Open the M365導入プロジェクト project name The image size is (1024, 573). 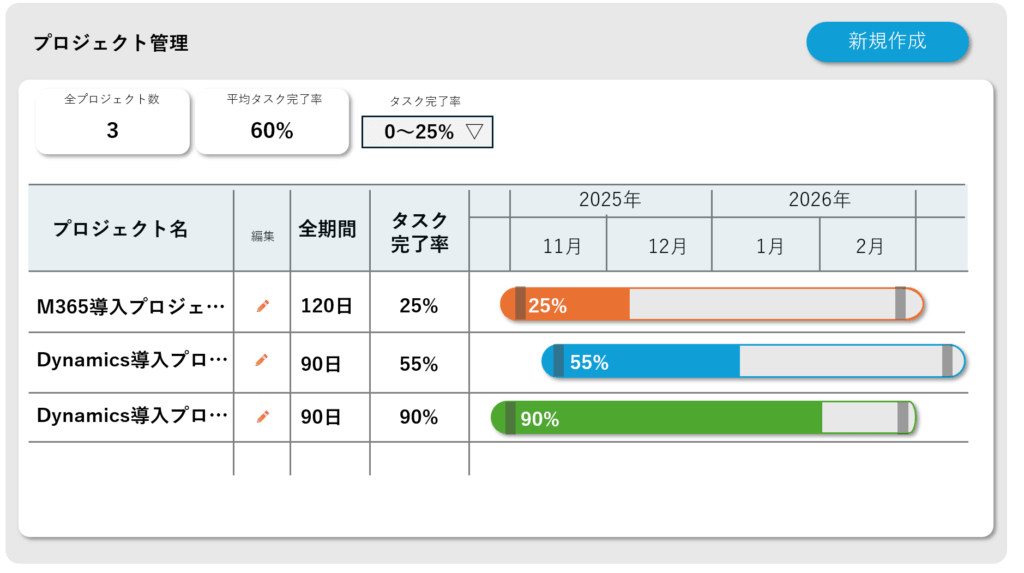point(131,307)
